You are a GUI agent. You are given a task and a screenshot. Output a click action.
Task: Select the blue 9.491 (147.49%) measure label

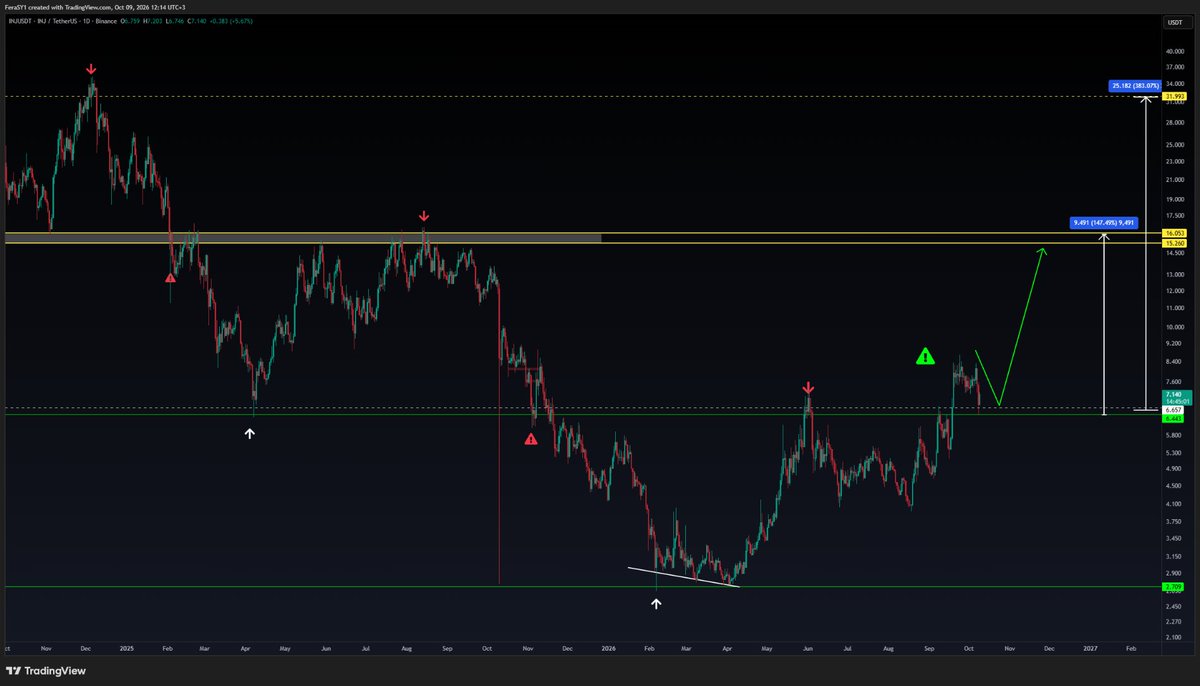pos(1103,222)
